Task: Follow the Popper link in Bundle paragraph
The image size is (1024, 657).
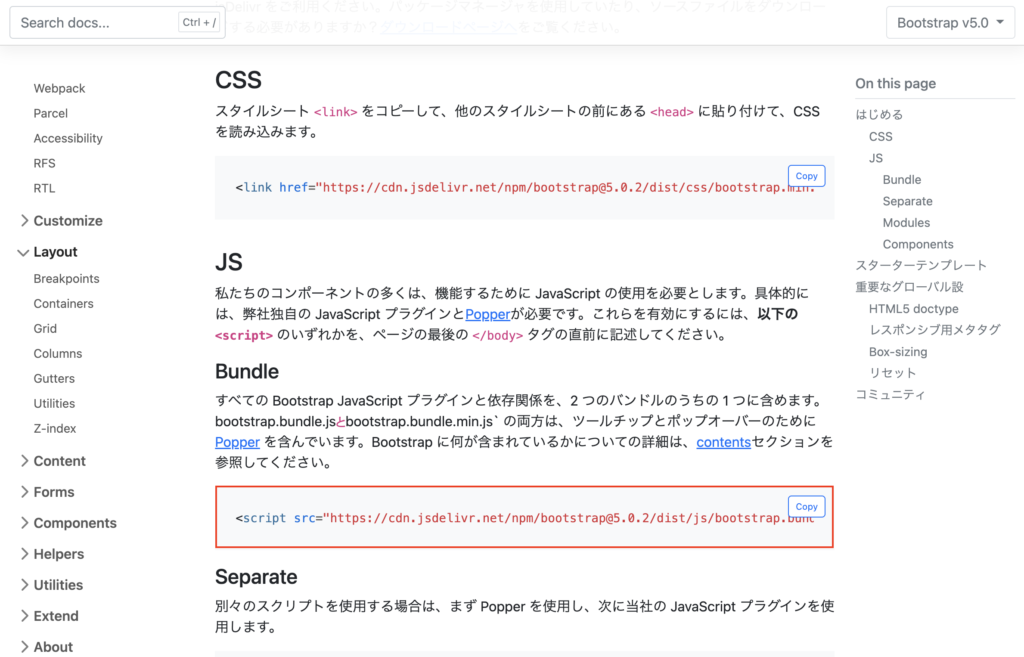Action: [x=237, y=442]
